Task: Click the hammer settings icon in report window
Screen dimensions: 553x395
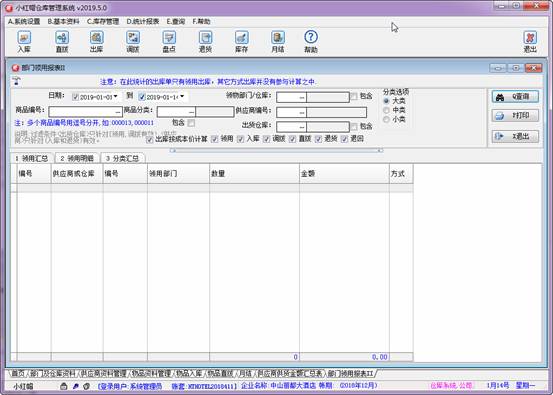Action: [x=17, y=81]
